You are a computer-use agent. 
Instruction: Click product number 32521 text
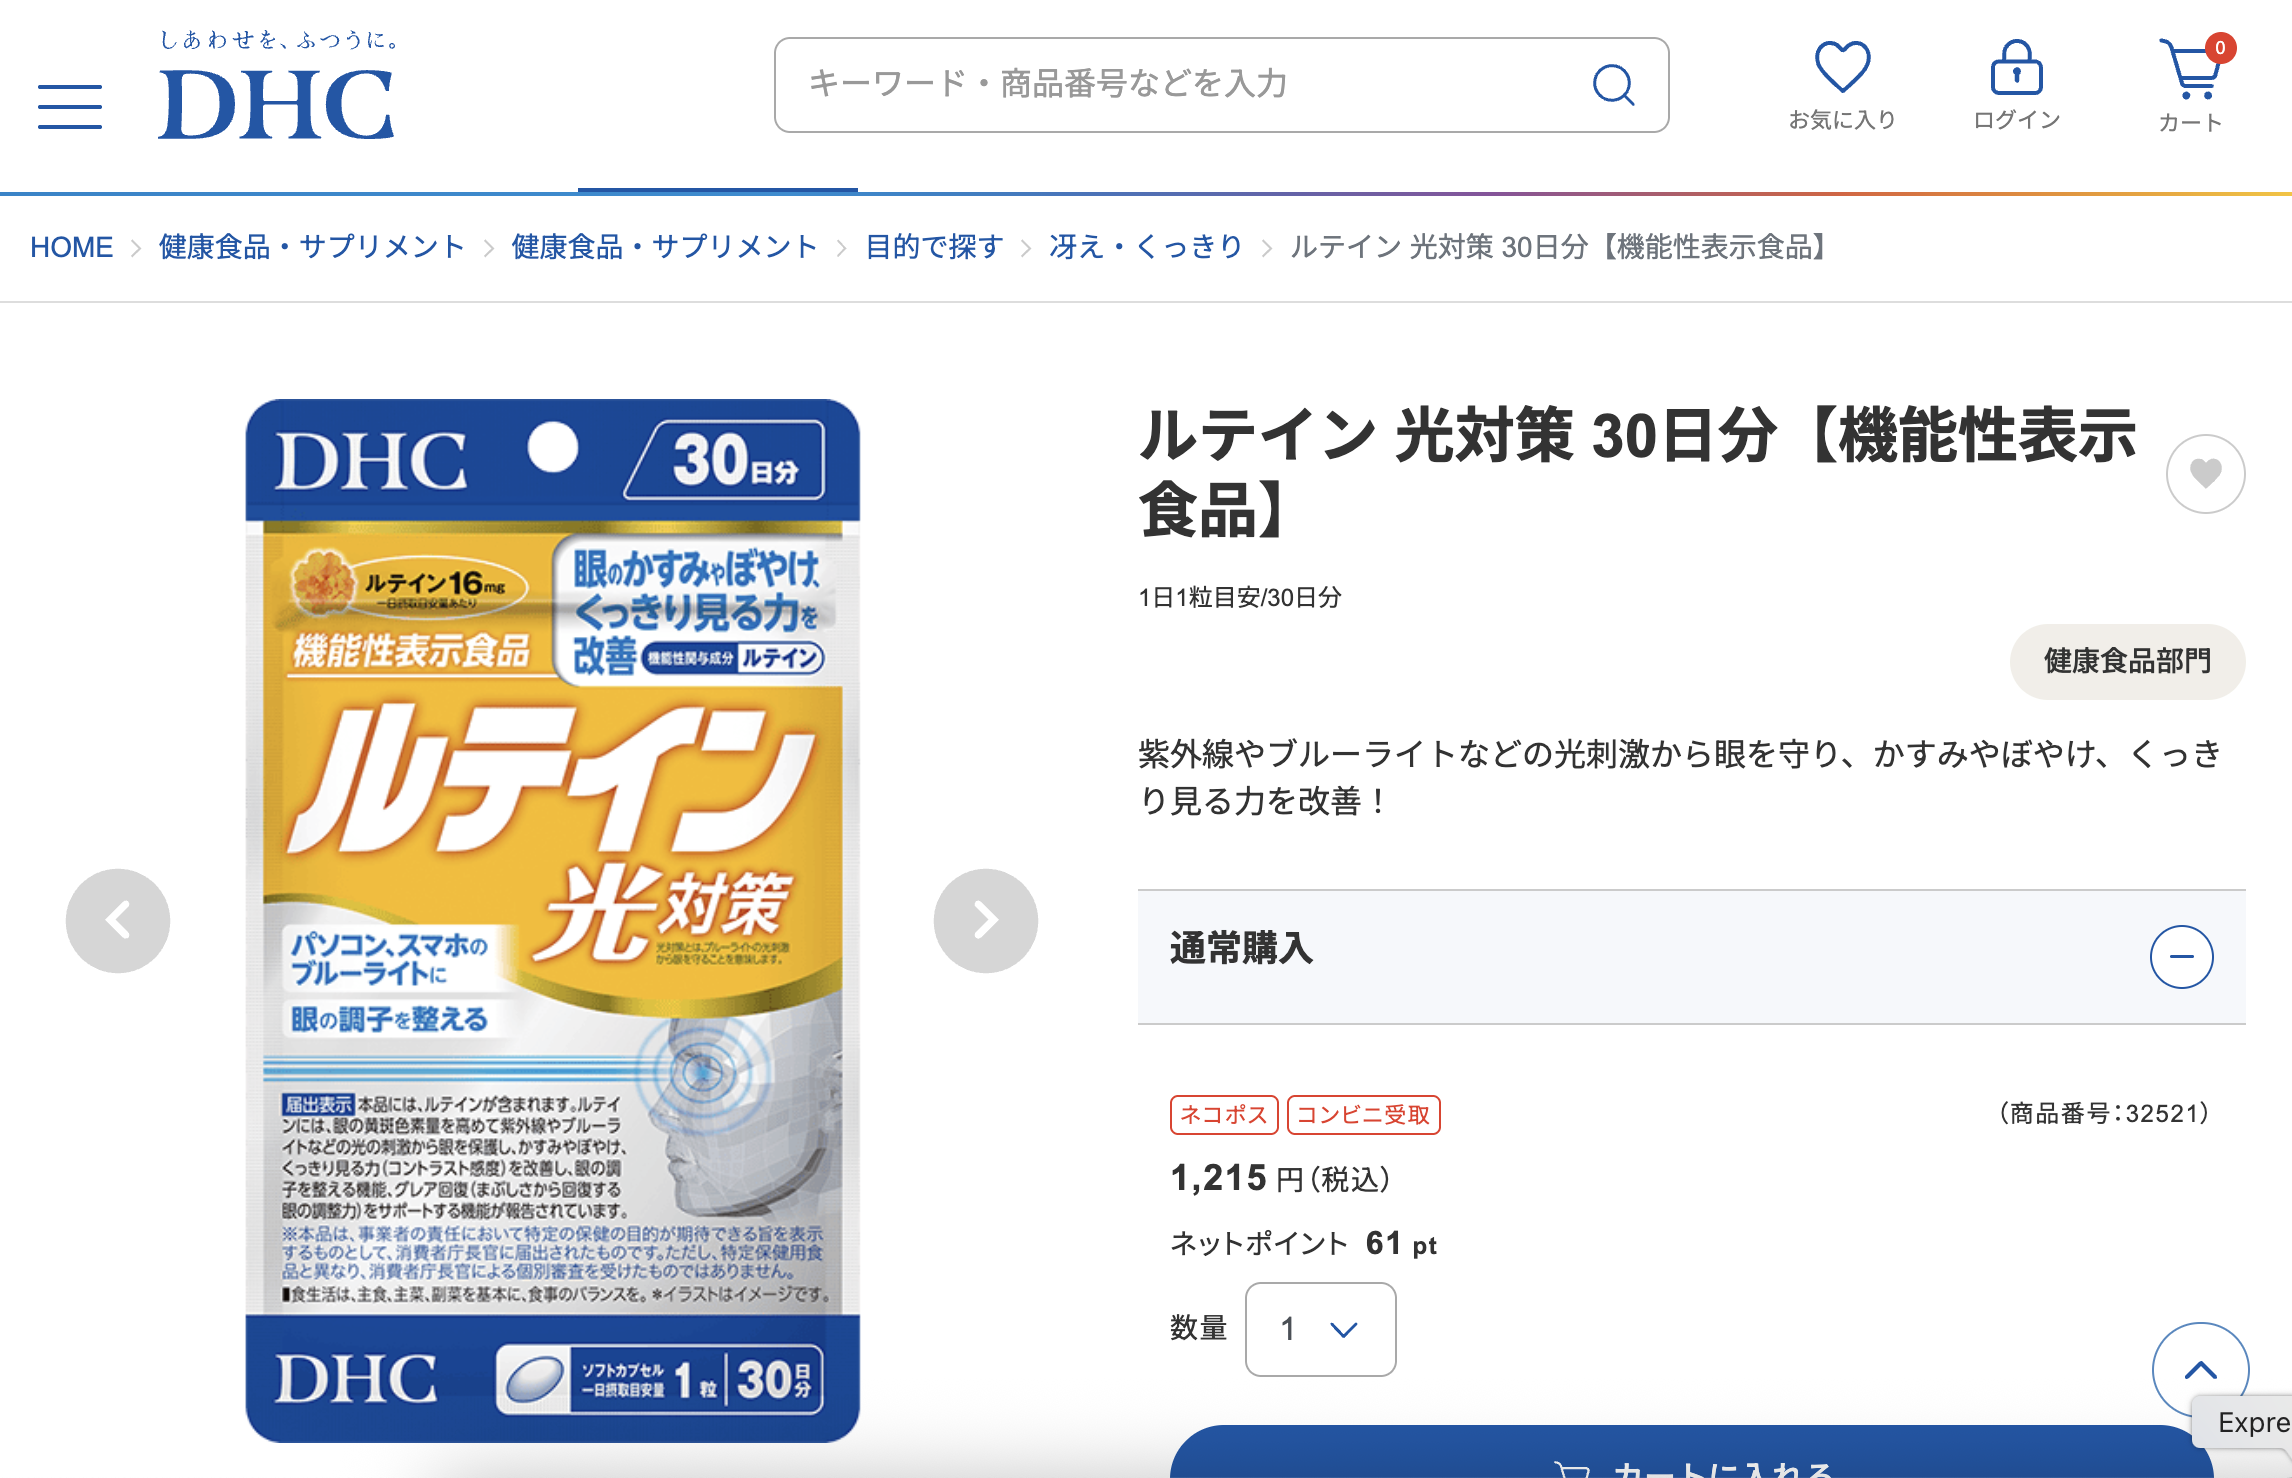click(2104, 1113)
